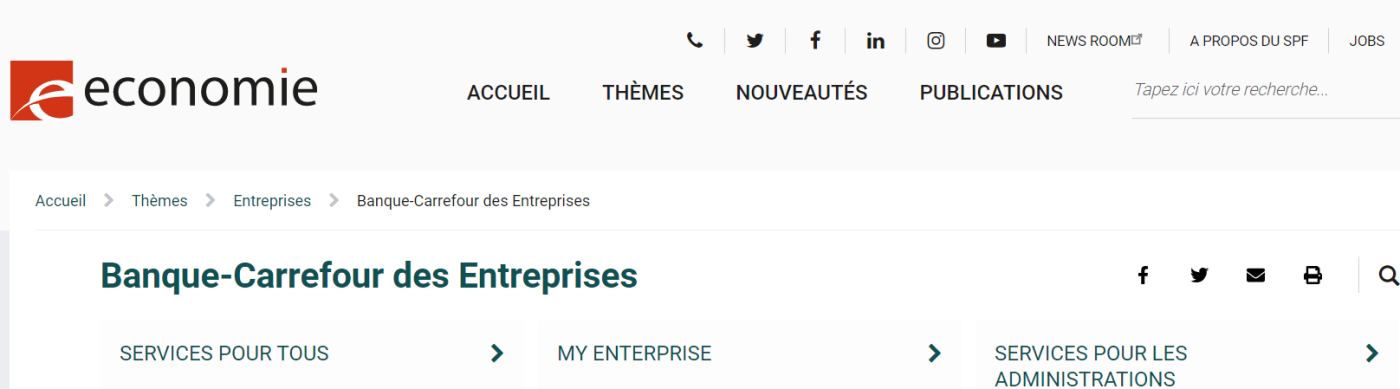Viewport: 1400px width, 389px height.
Task: Open the Instagram icon in top bar
Action: pyautogui.click(x=936, y=41)
